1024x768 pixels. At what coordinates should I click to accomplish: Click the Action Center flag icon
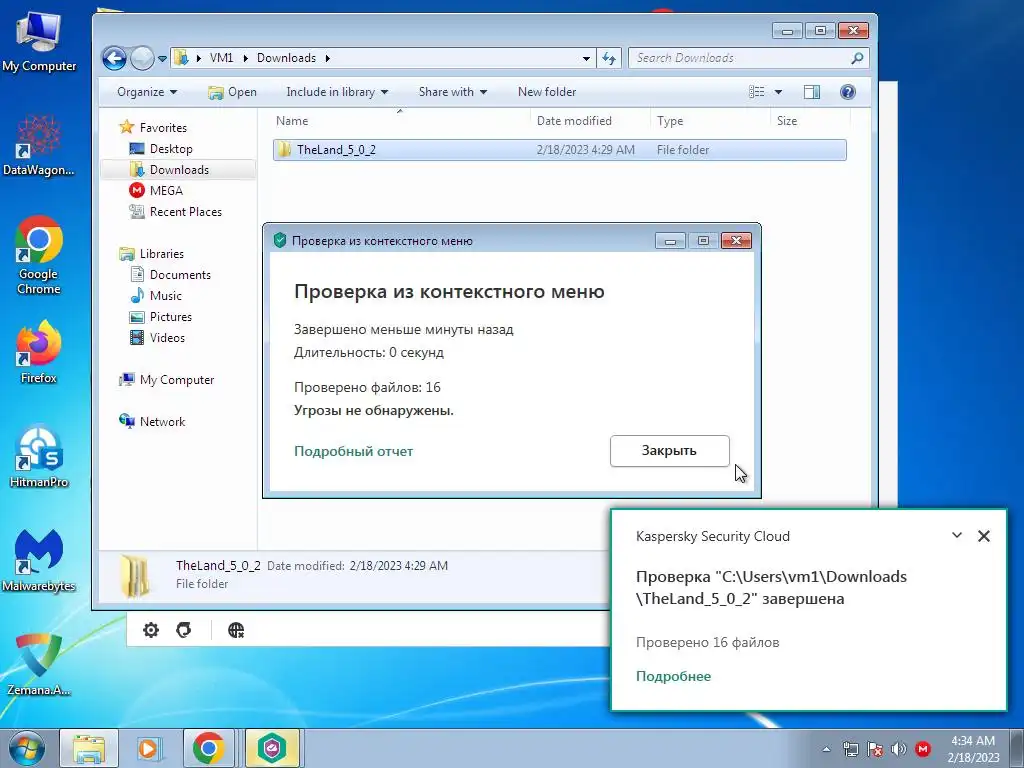point(874,749)
